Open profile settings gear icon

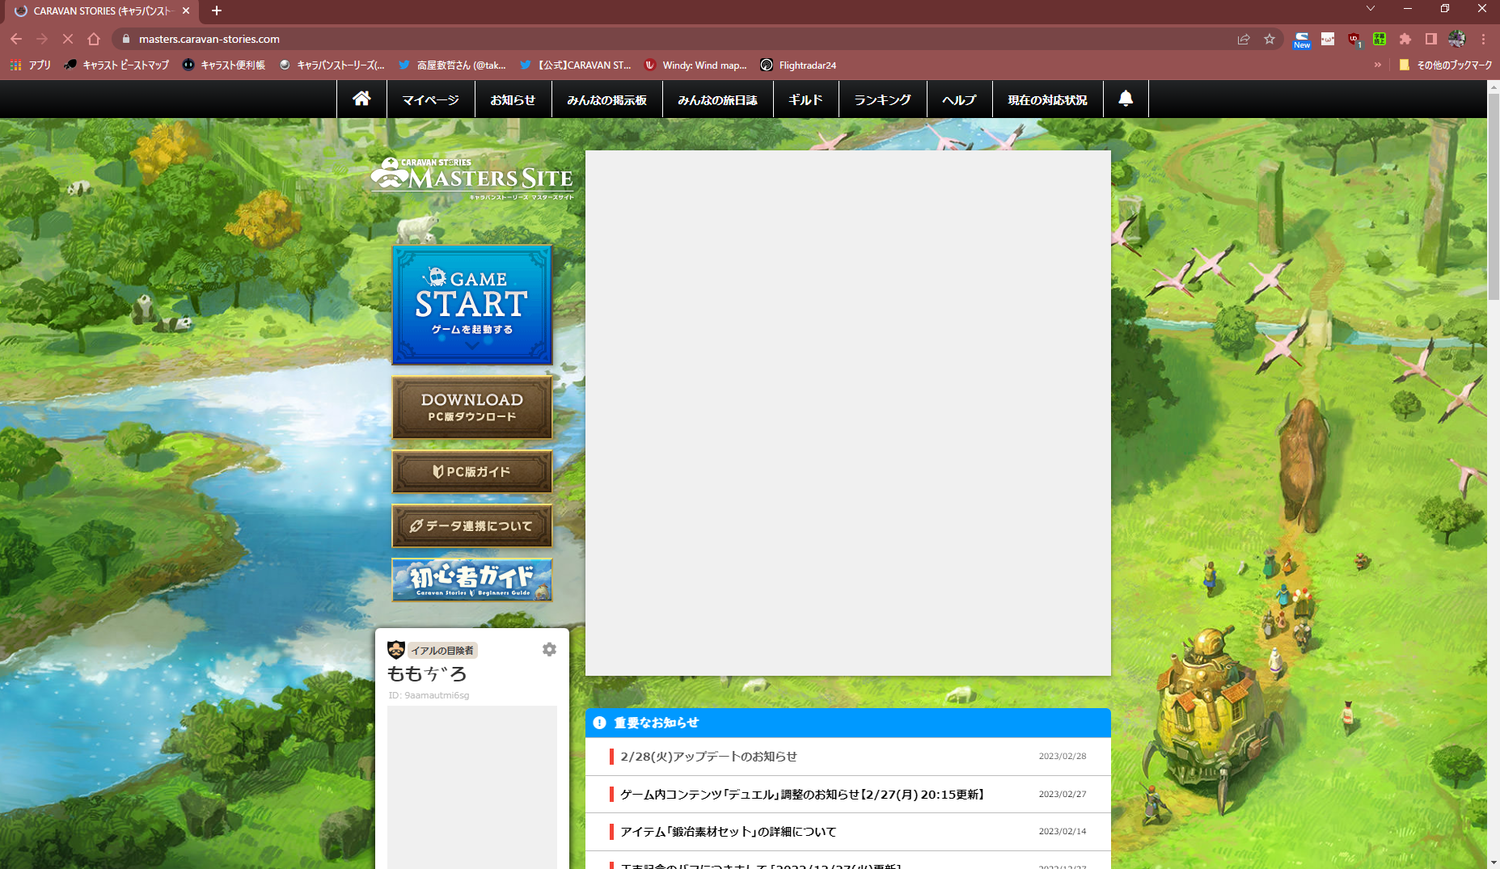549,649
